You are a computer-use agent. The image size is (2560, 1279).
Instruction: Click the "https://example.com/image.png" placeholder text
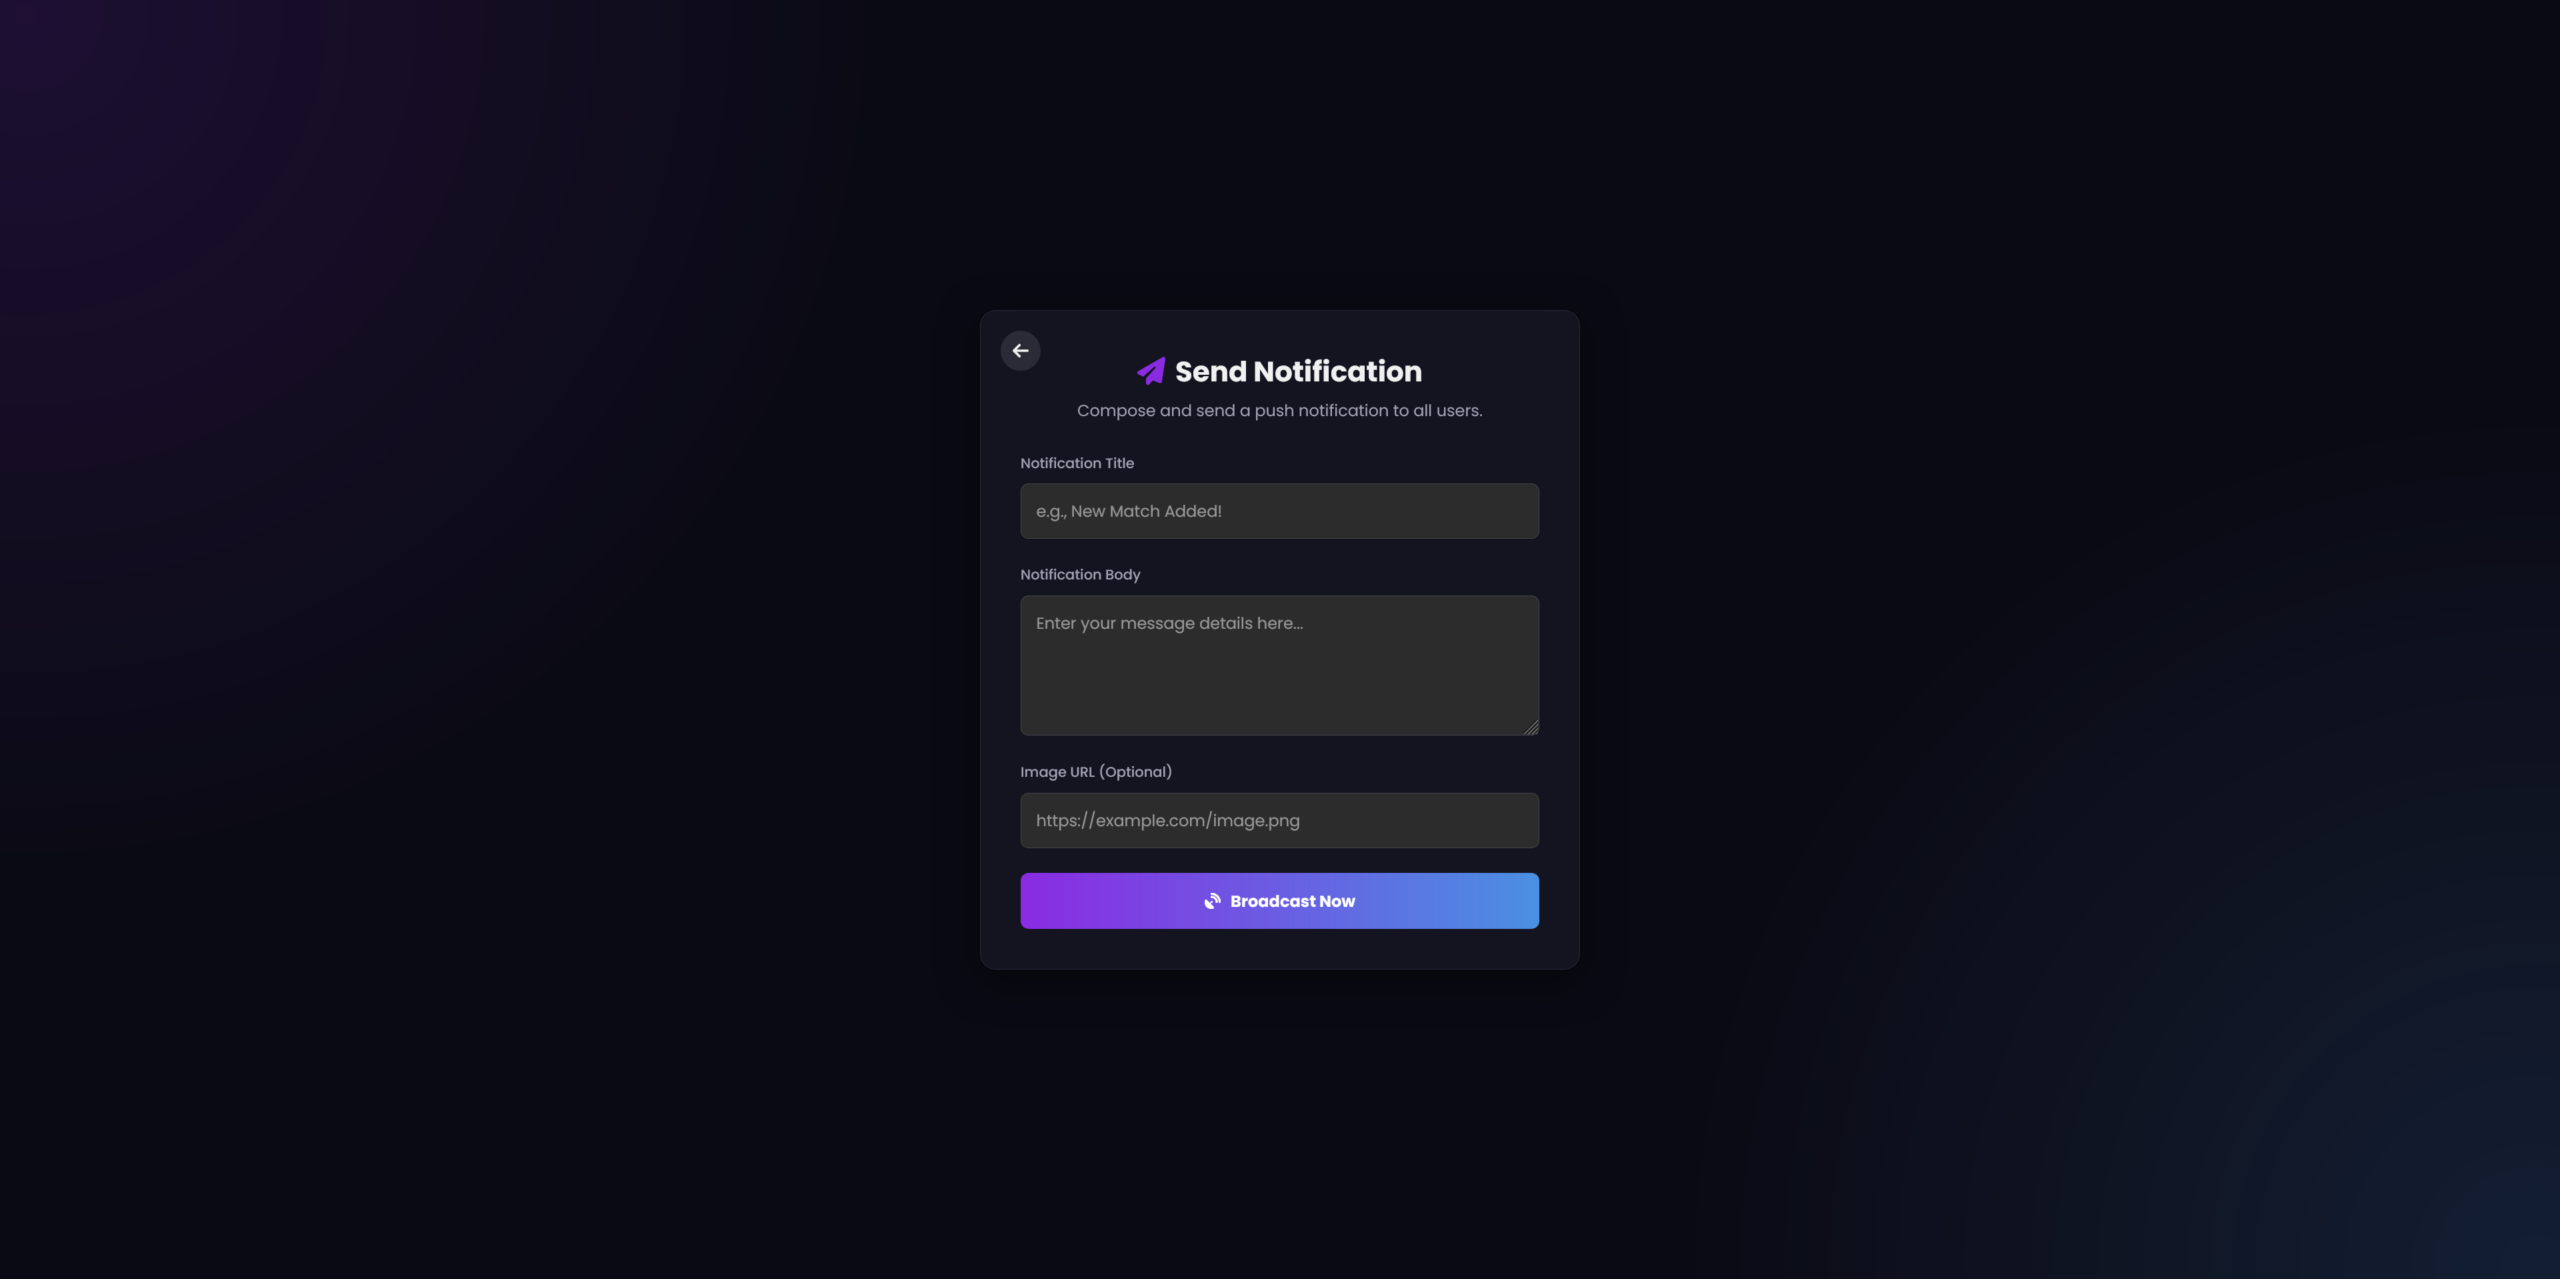coord(1167,820)
